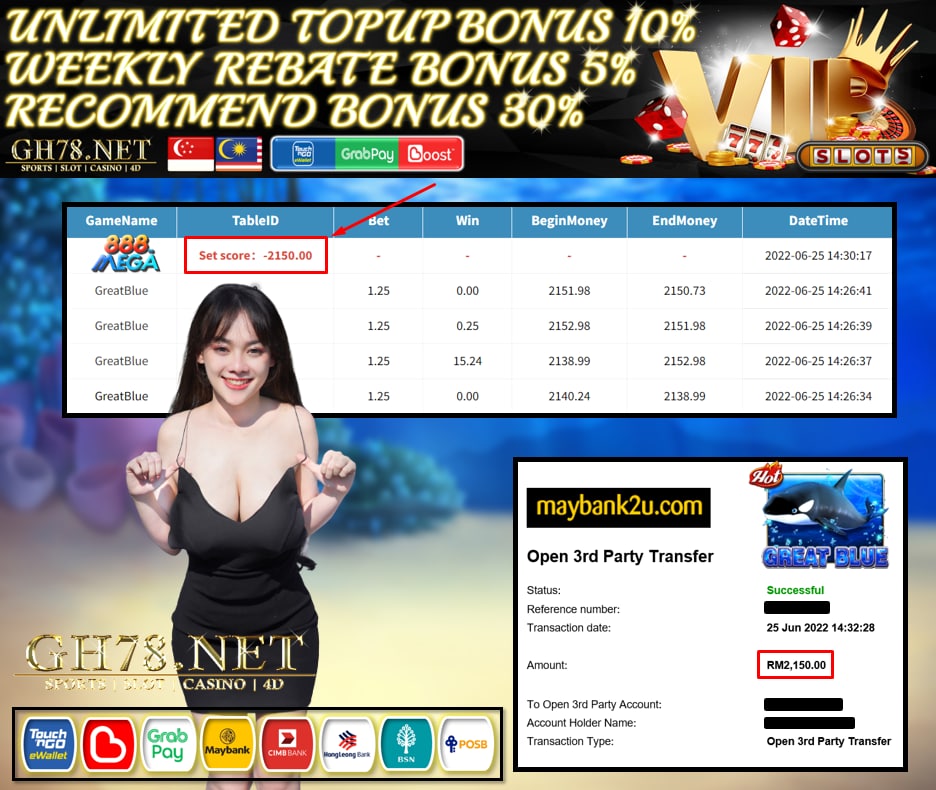Click the Win value 0.25

click(467, 326)
